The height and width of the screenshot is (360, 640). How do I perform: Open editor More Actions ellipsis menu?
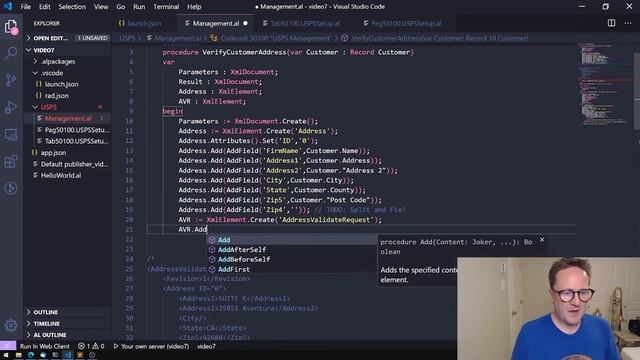[628, 23]
